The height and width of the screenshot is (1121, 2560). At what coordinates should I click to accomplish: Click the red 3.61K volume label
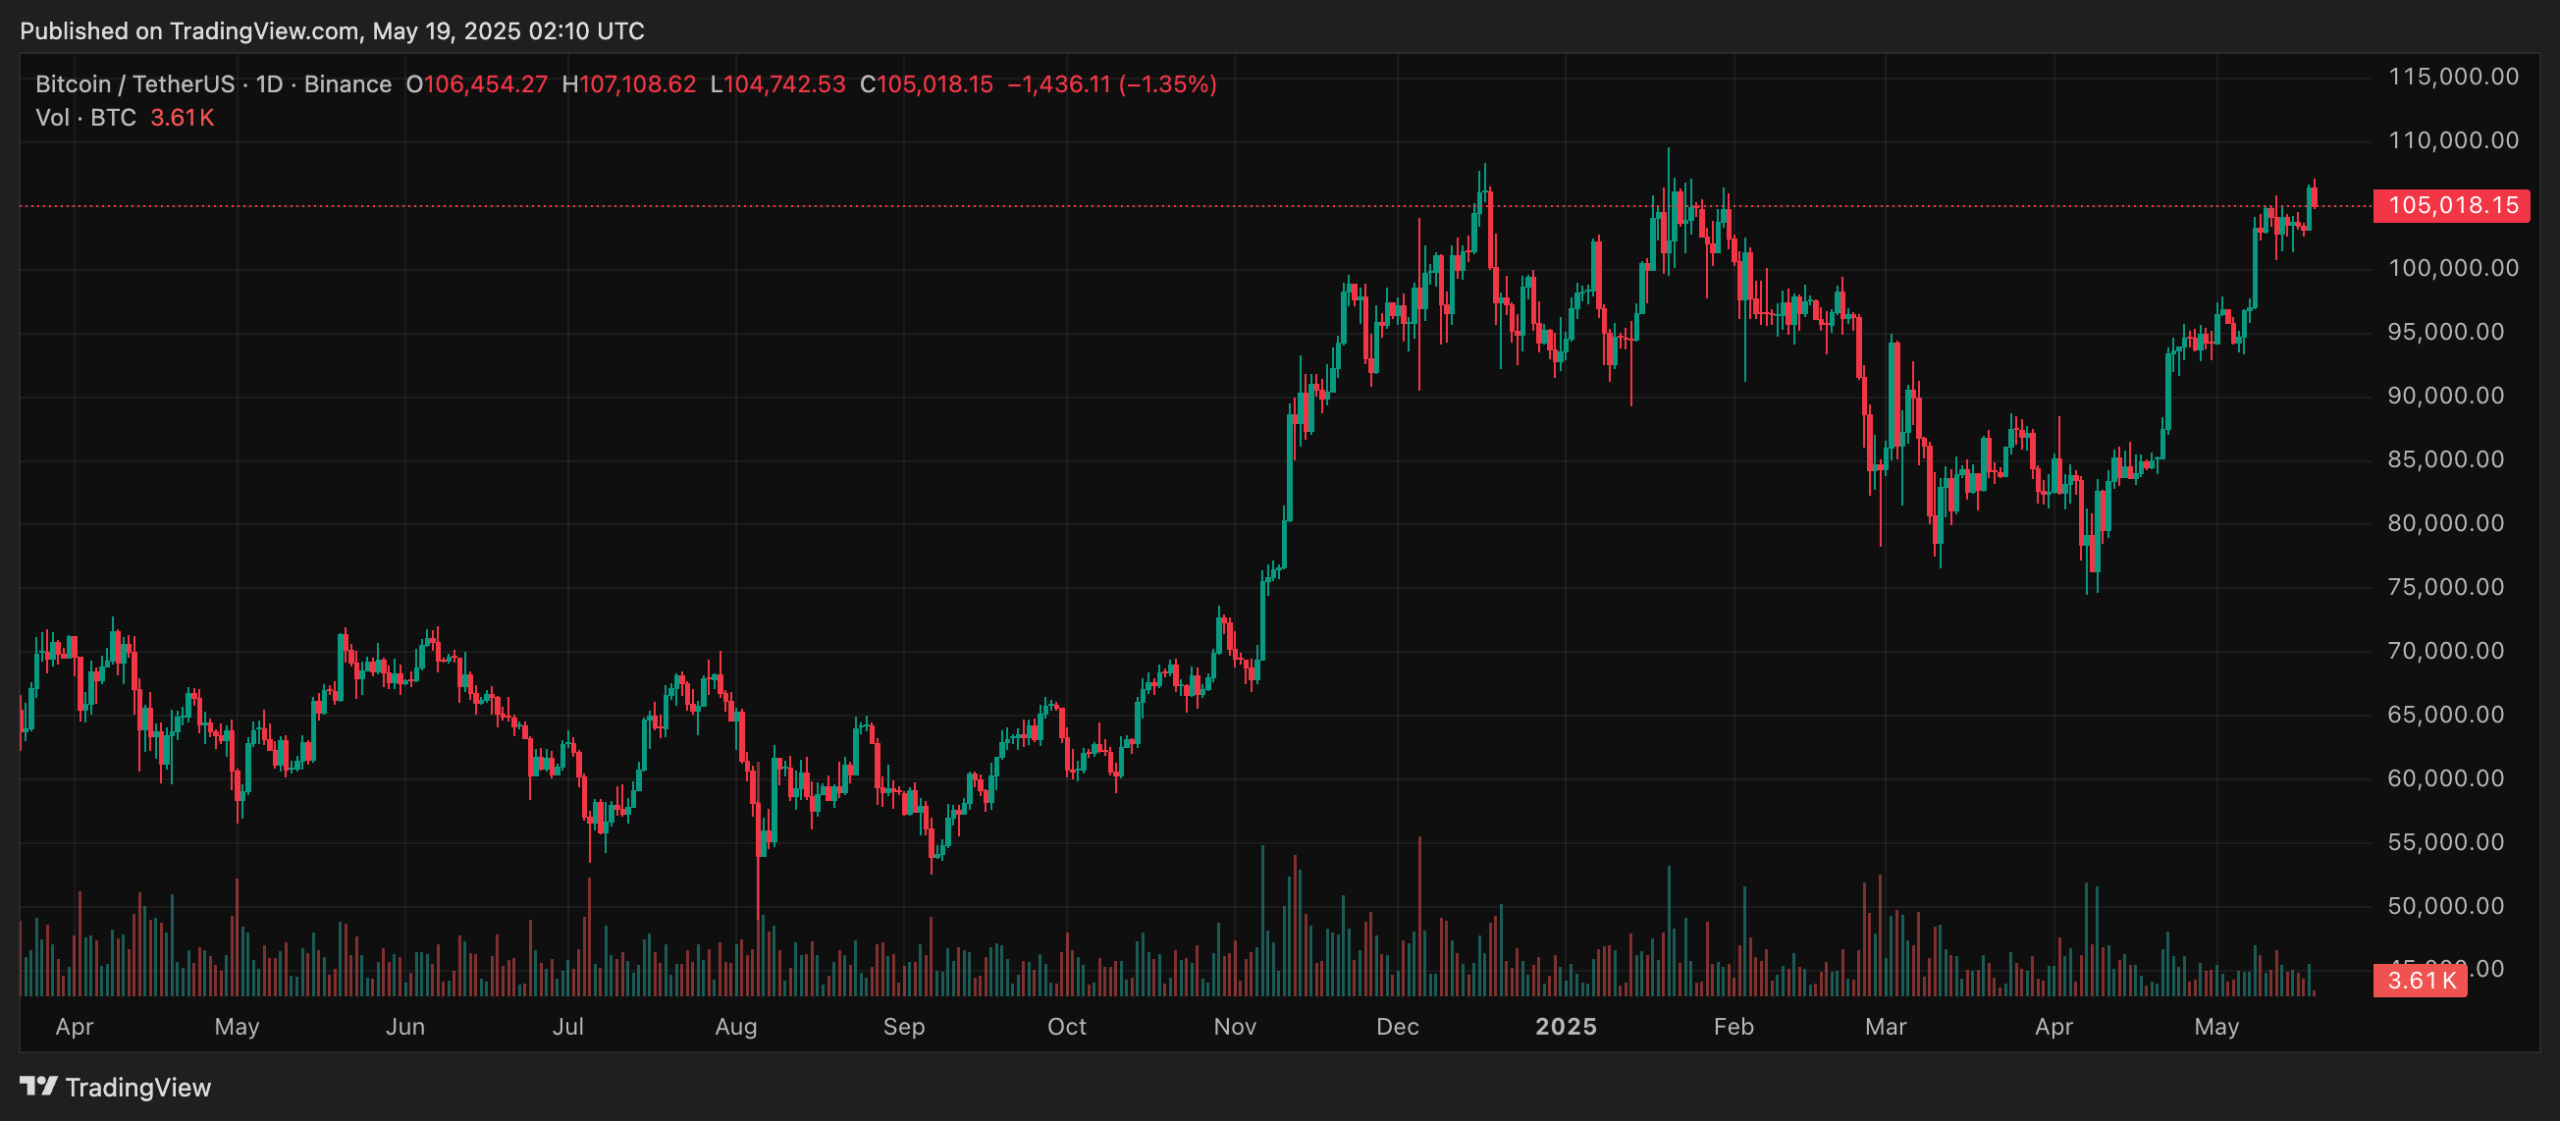click(2418, 982)
